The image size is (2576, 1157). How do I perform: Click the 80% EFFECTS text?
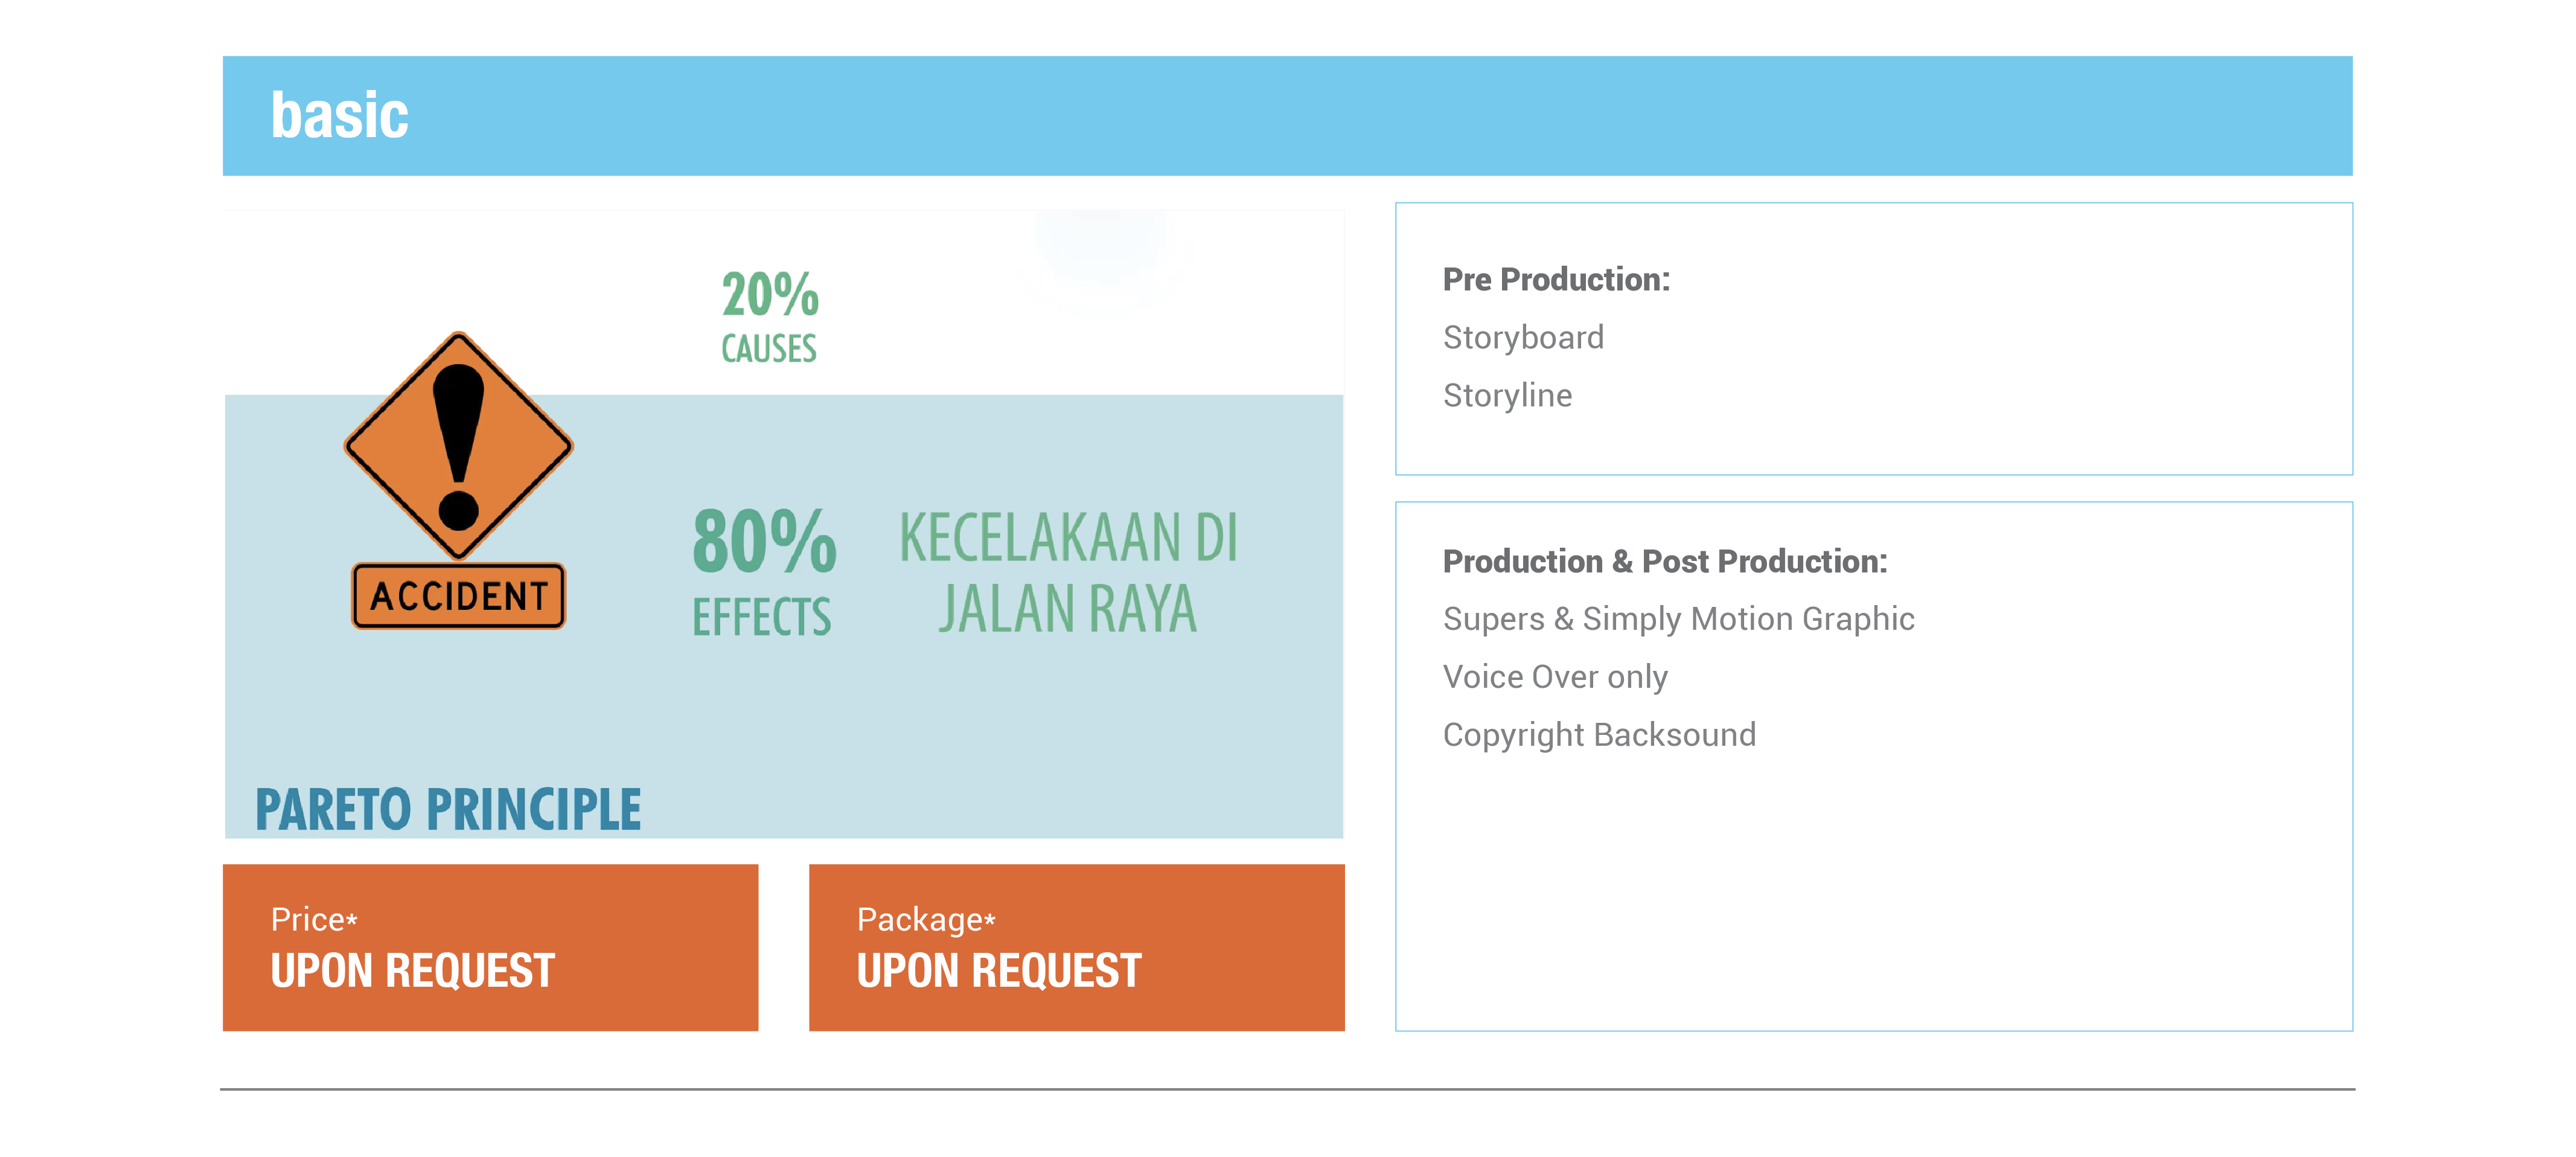[x=764, y=571]
